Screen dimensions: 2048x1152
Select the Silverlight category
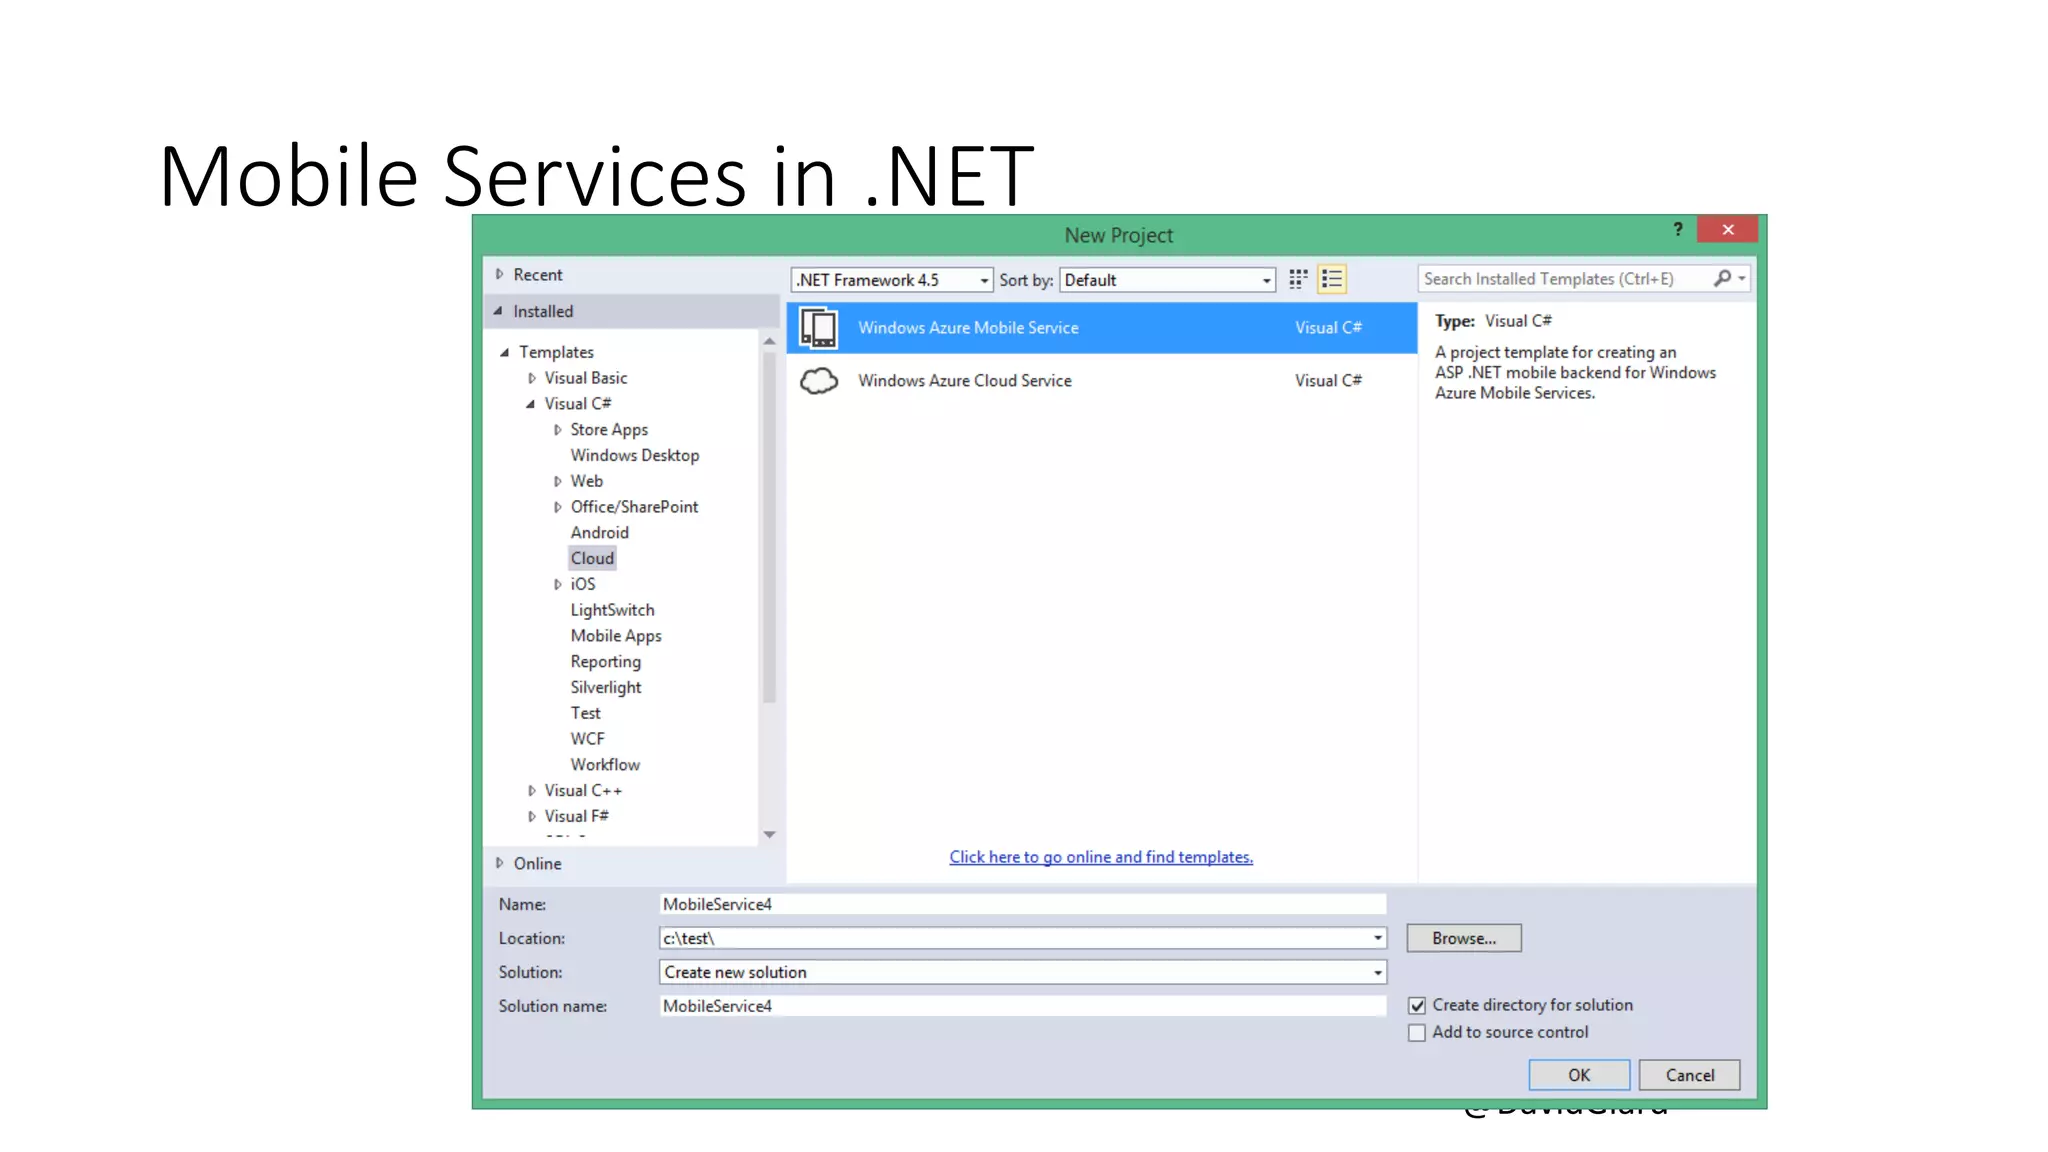(606, 688)
